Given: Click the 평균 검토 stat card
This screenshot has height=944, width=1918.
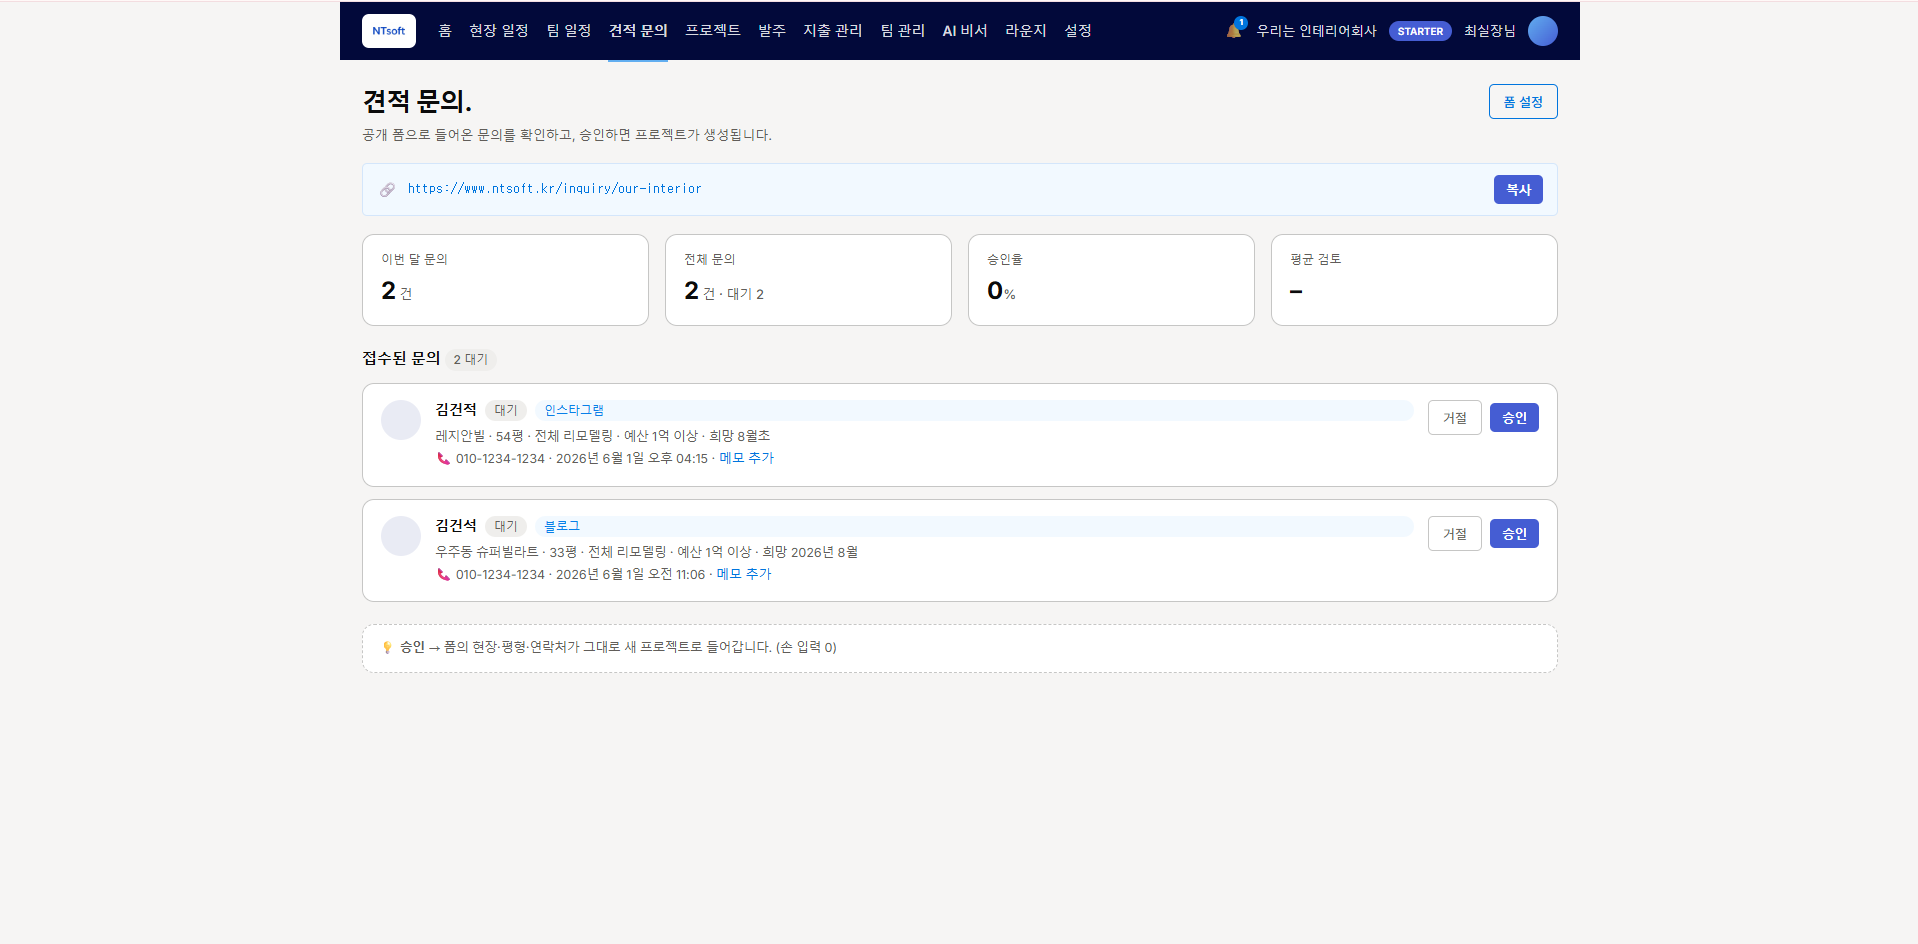Looking at the screenshot, I should click(x=1414, y=280).
